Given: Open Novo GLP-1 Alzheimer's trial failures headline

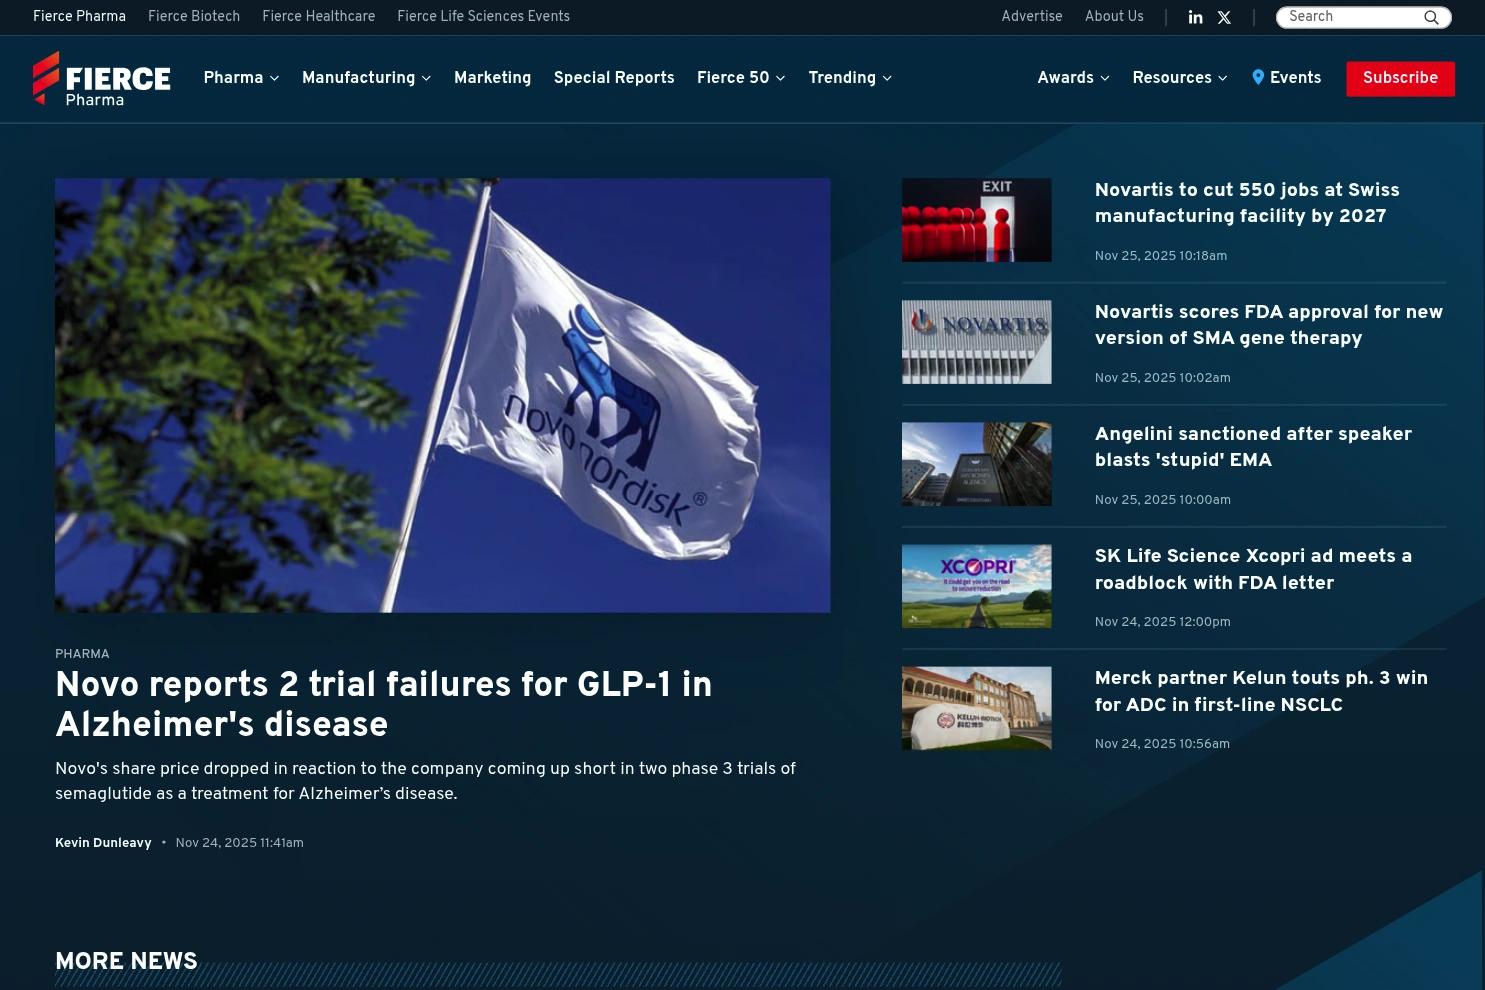Looking at the screenshot, I should [383, 704].
